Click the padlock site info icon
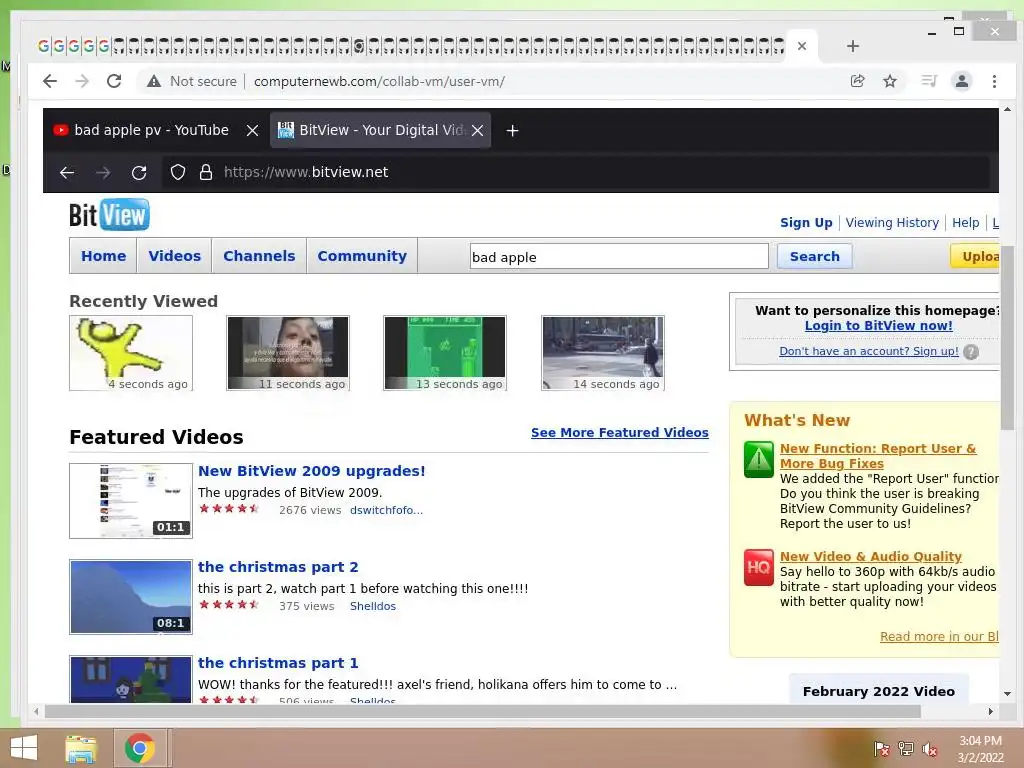The width and height of the screenshot is (1024, 768). [206, 172]
